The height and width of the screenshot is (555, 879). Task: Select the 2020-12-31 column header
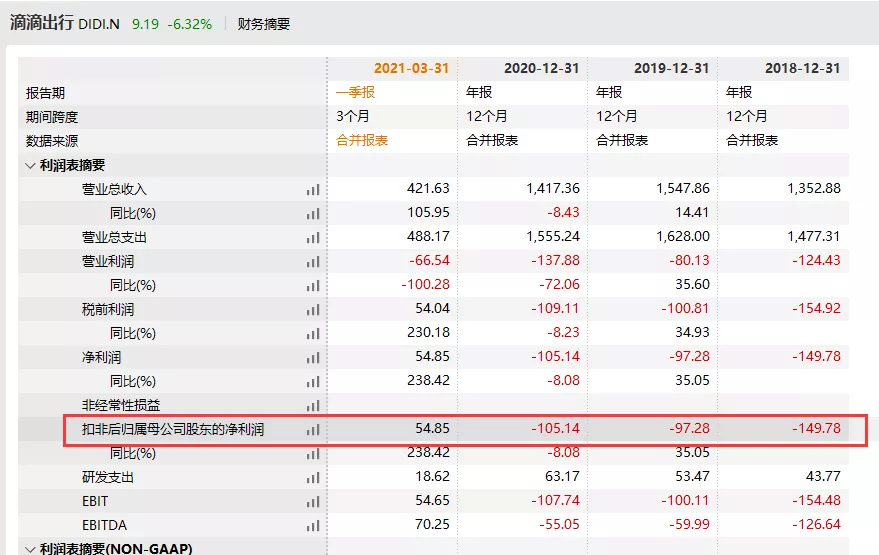click(542, 68)
